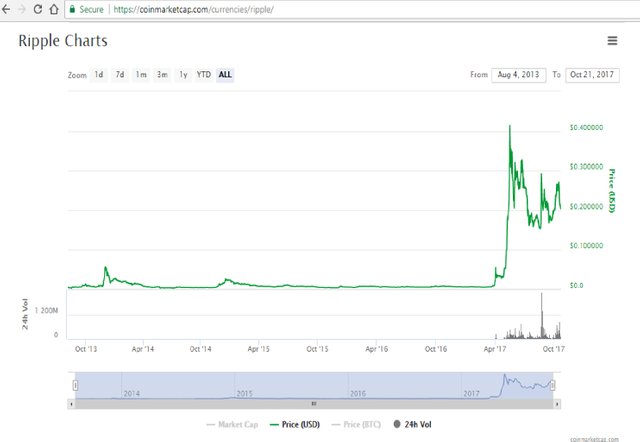The height and width of the screenshot is (442, 640).
Task: Click the $0.200000 axis label
Action: tap(586, 207)
